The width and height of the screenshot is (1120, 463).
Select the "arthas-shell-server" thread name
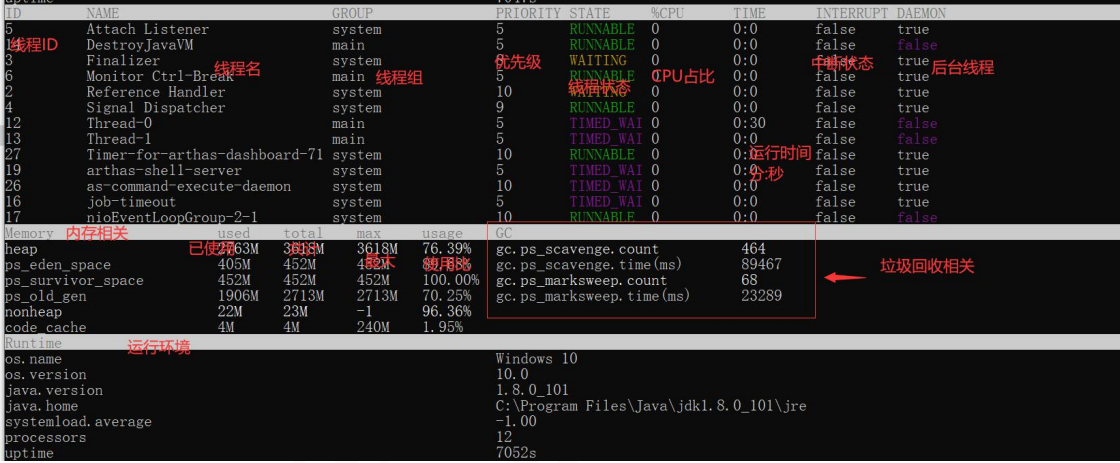pos(164,171)
